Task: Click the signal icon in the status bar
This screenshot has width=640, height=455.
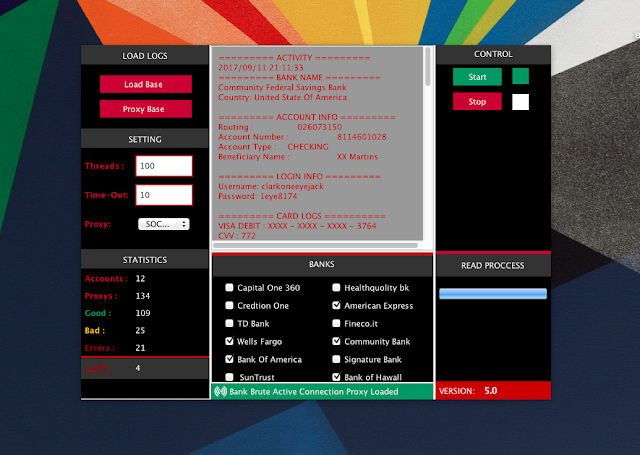Action: pos(220,392)
